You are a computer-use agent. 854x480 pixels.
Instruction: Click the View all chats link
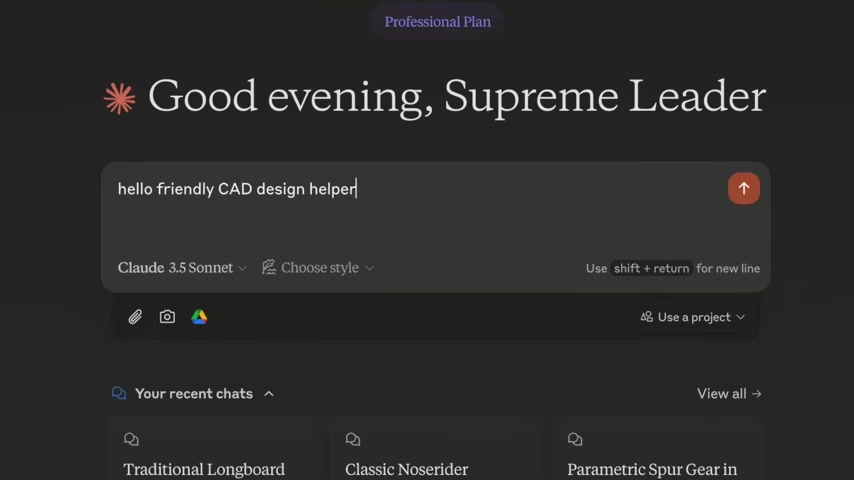tap(728, 393)
